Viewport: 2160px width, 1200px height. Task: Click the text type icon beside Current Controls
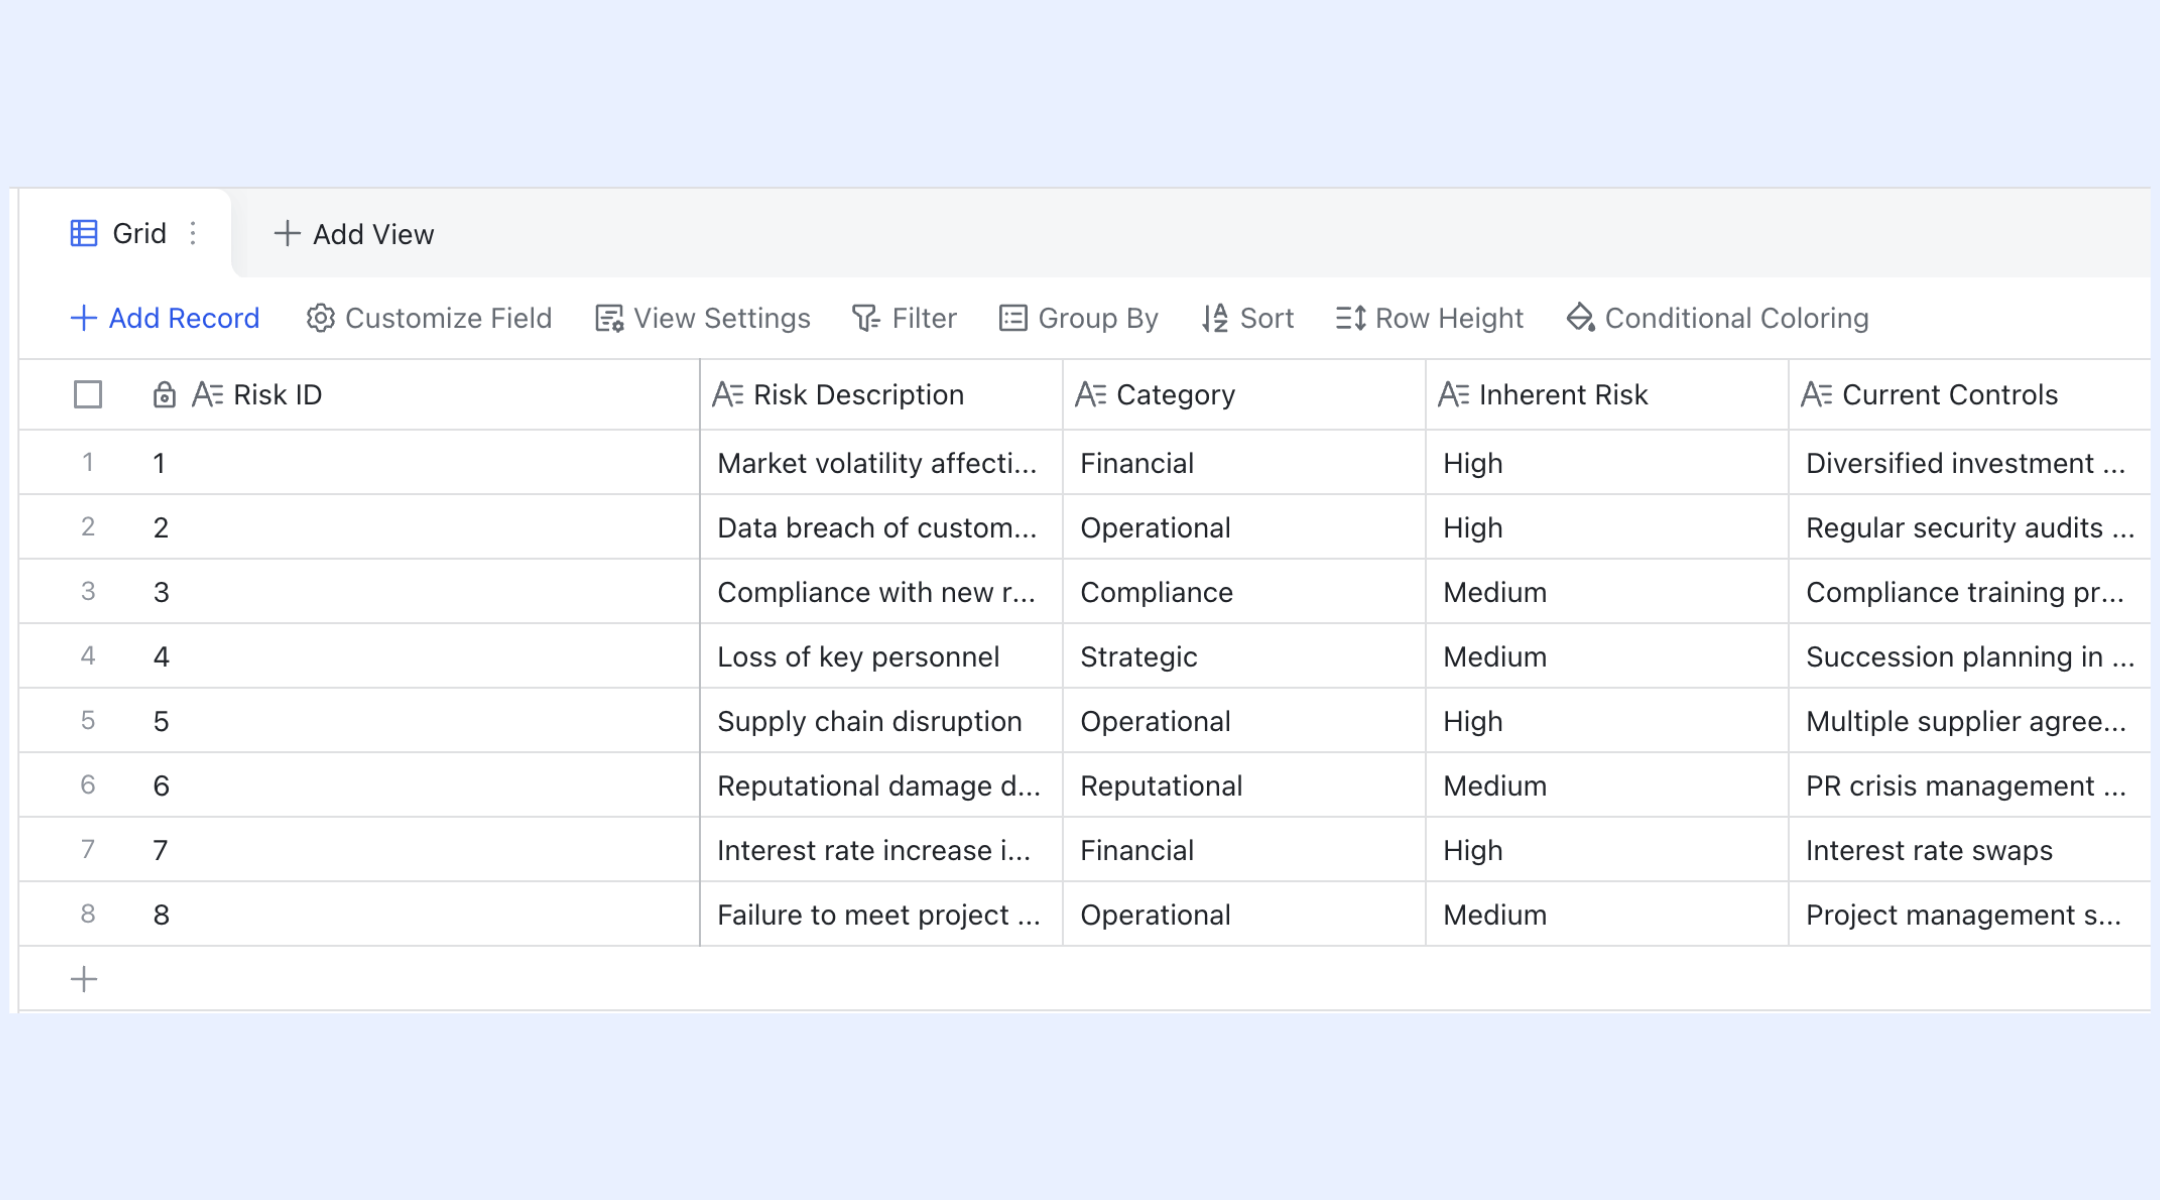(1817, 395)
